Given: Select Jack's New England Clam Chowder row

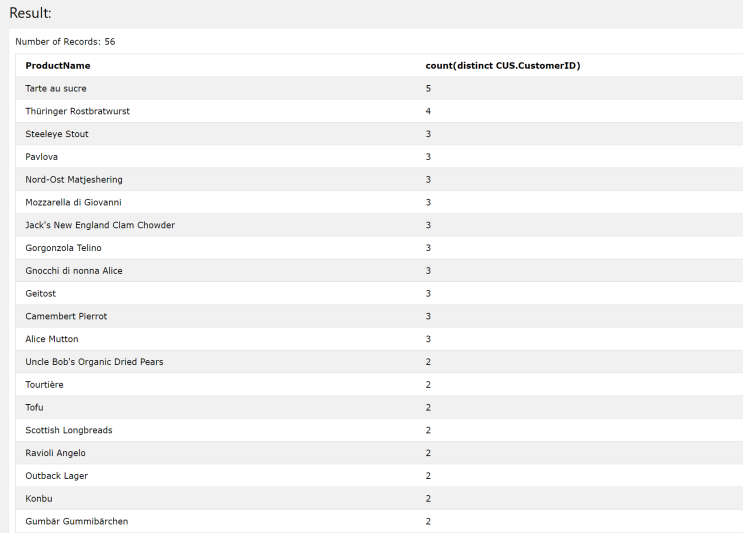Looking at the screenshot, I should pos(379,225).
